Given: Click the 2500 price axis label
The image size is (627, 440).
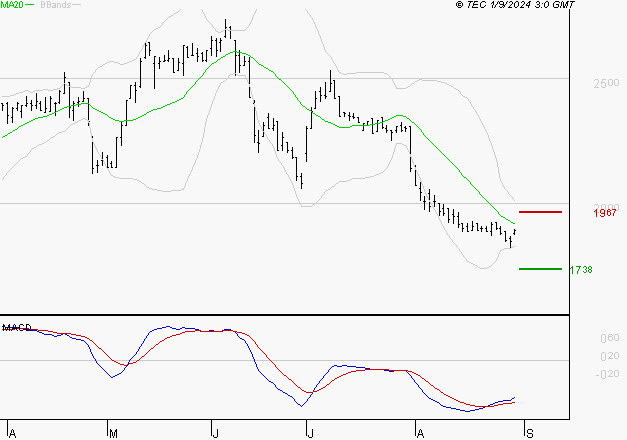Looking at the screenshot, I should 606,84.
